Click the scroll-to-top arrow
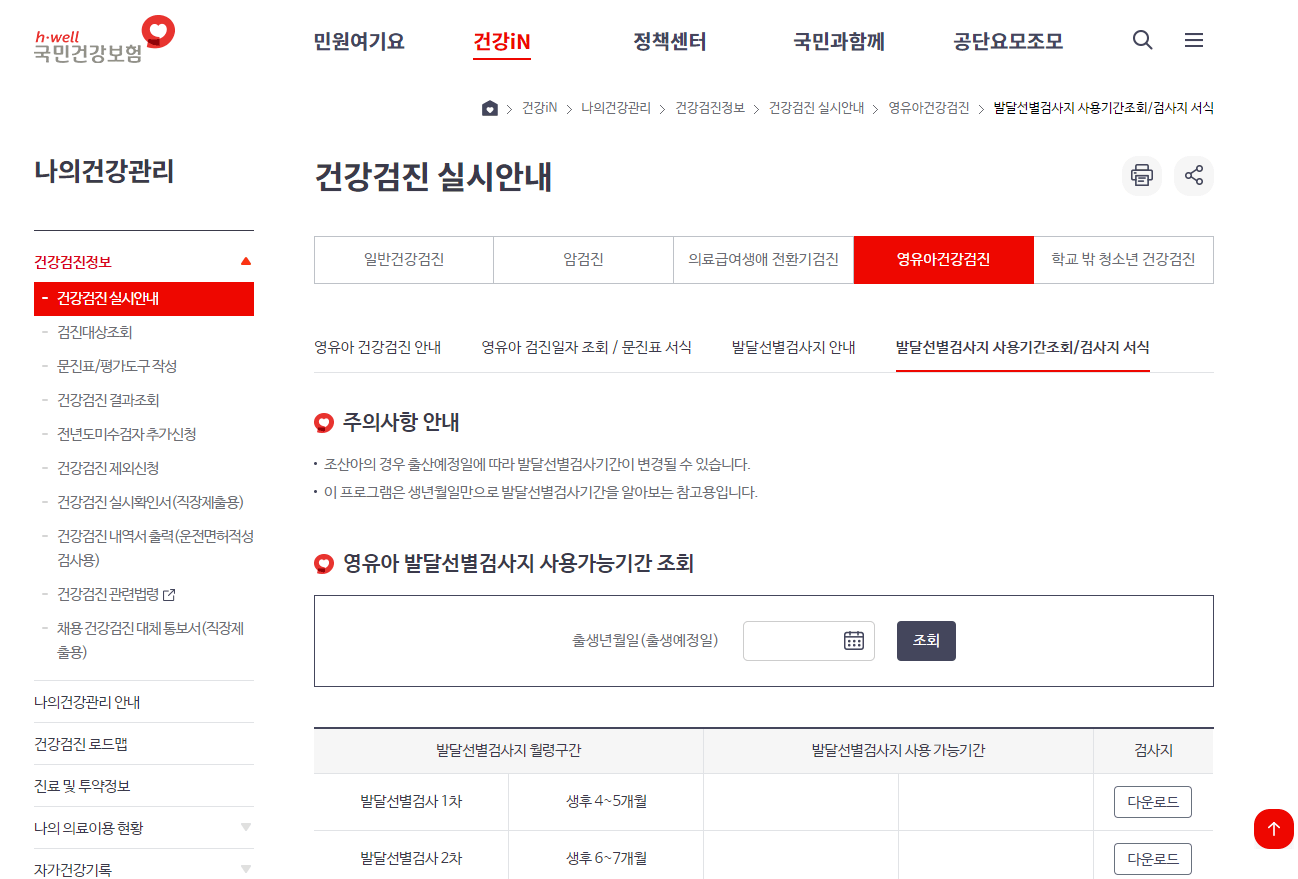Image resolution: width=1298 pixels, height=879 pixels. pyautogui.click(x=1273, y=828)
